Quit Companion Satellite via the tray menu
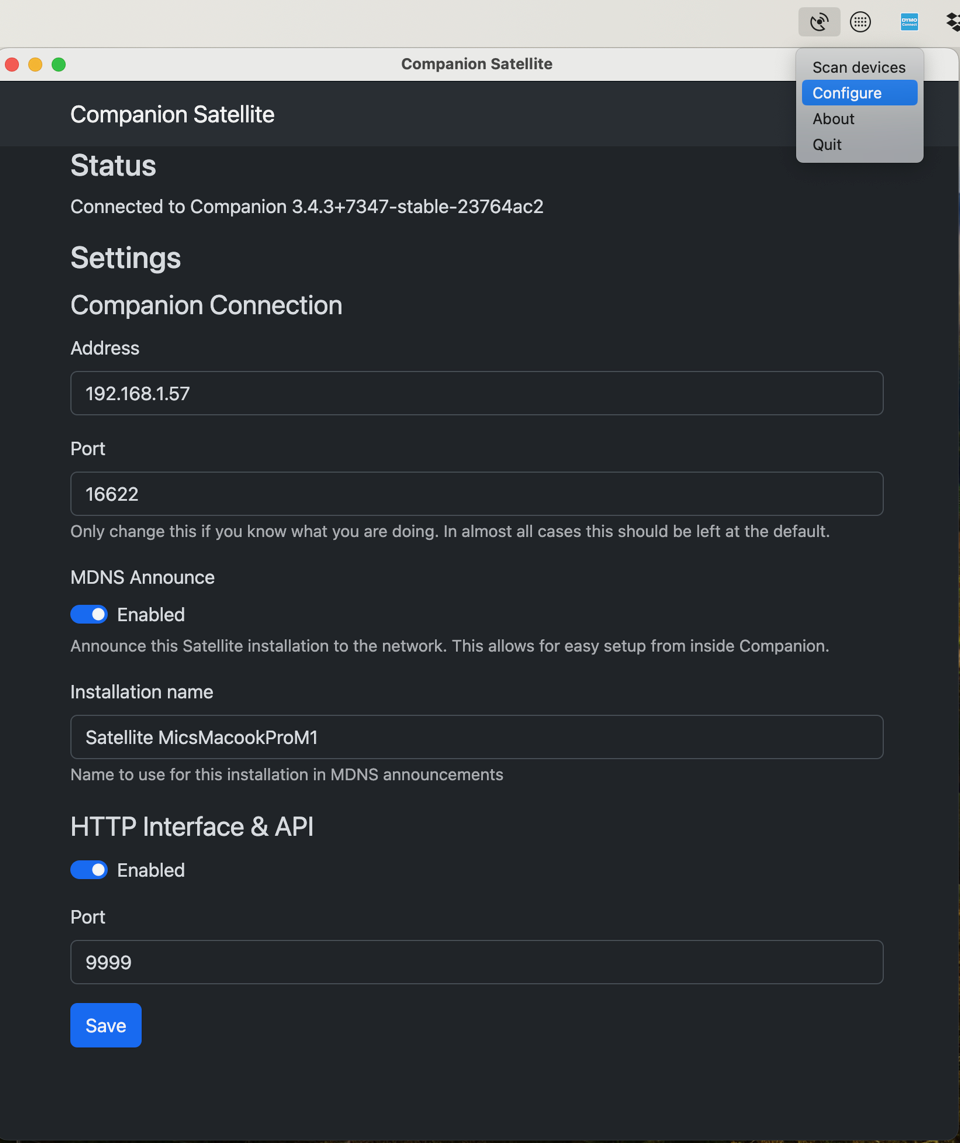This screenshot has width=960, height=1143. click(827, 145)
